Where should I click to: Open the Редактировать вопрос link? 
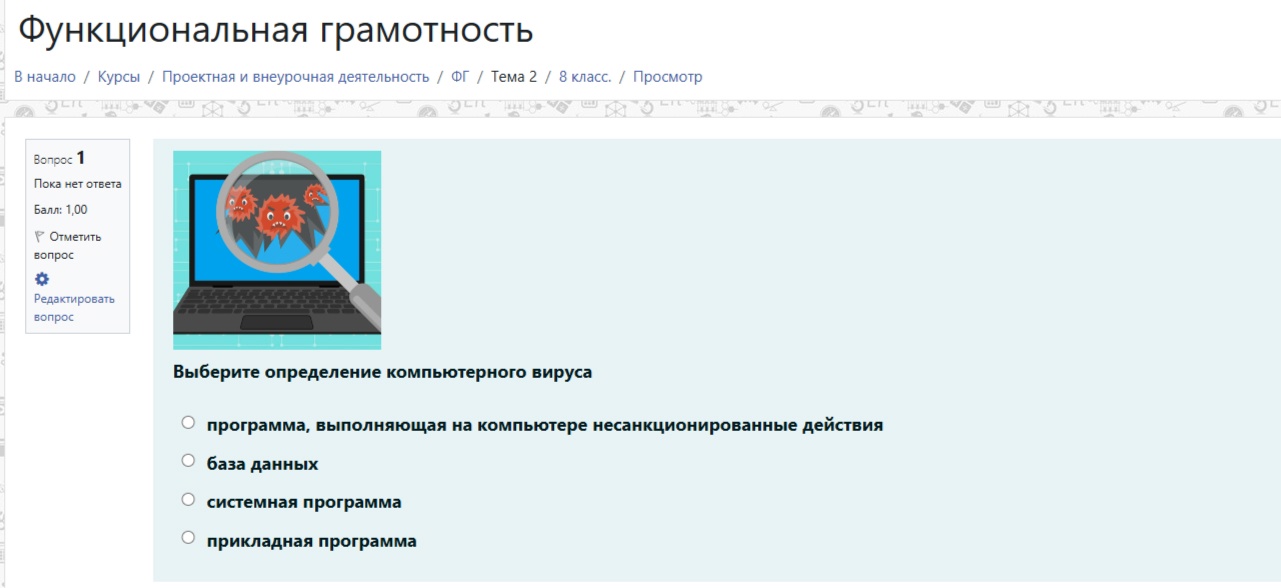74,308
